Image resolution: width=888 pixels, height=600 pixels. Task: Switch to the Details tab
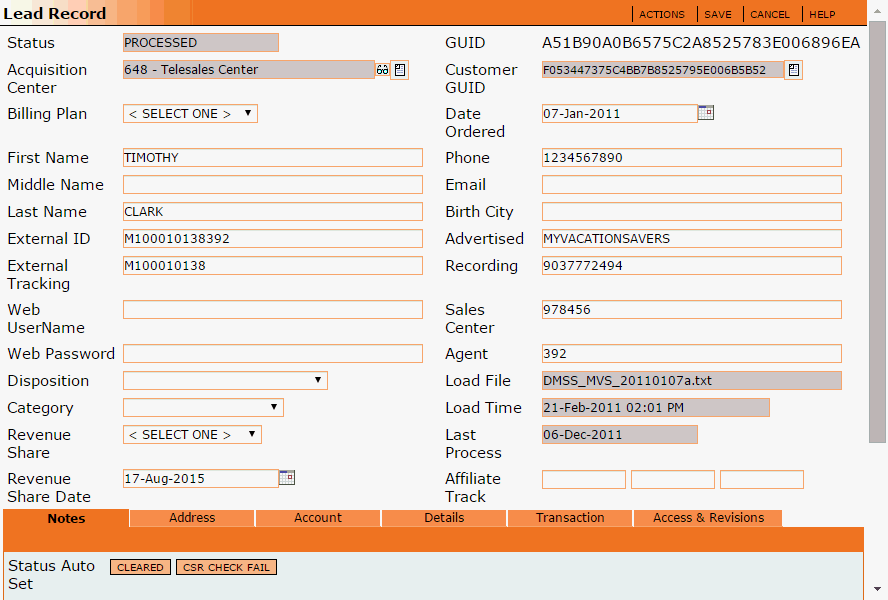tap(444, 518)
